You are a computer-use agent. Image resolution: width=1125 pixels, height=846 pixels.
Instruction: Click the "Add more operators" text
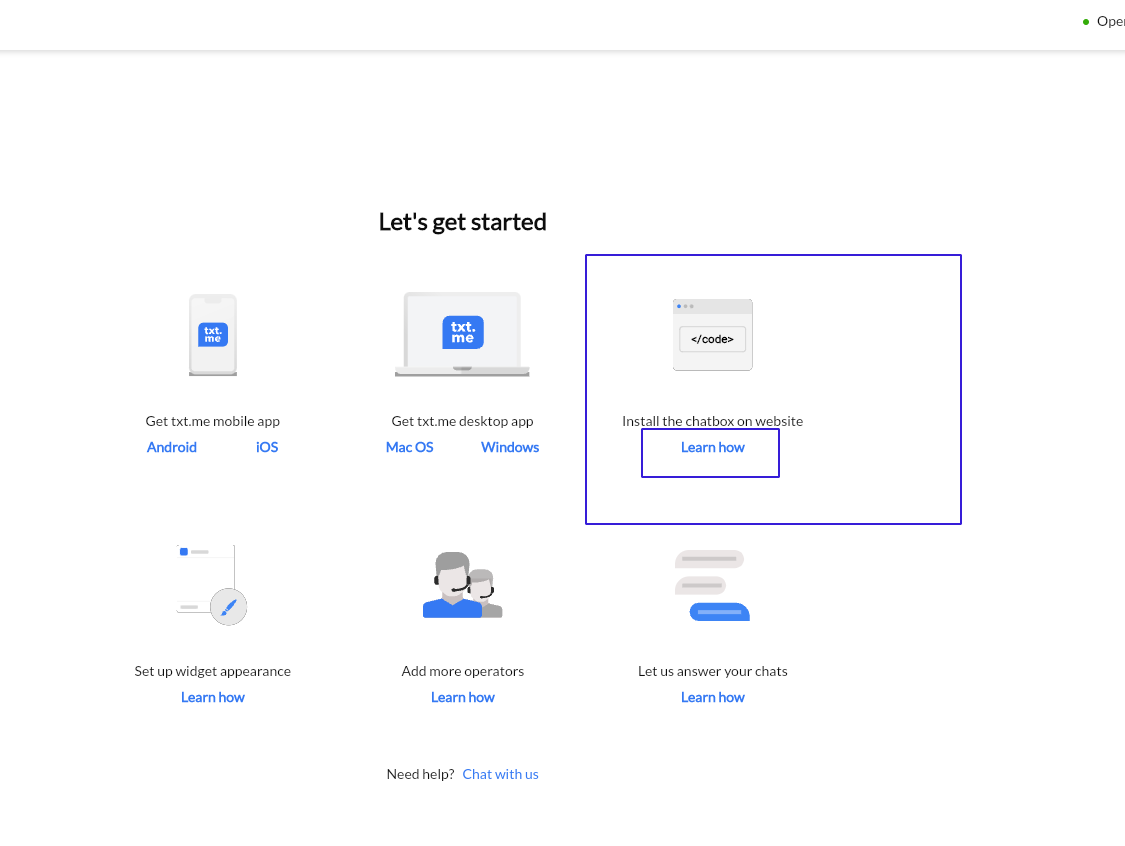pyautogui.click(x=463, y=672)
